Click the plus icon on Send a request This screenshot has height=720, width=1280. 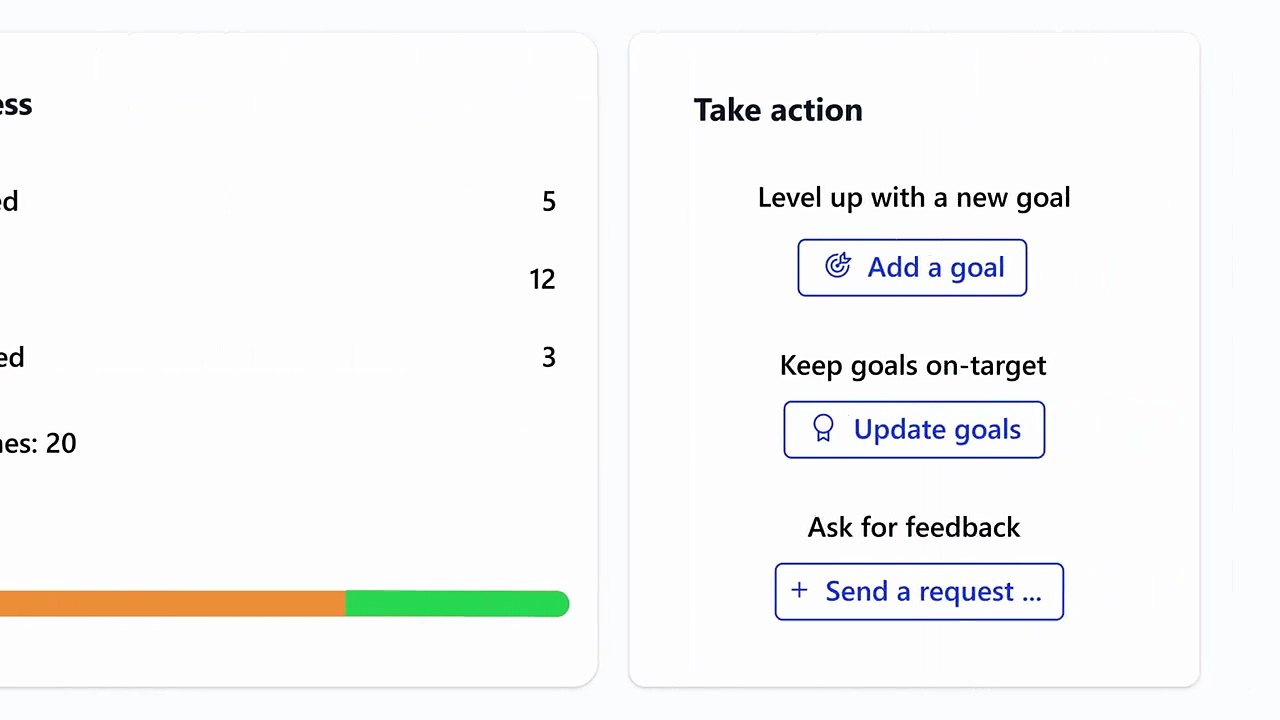click(799, 591)
